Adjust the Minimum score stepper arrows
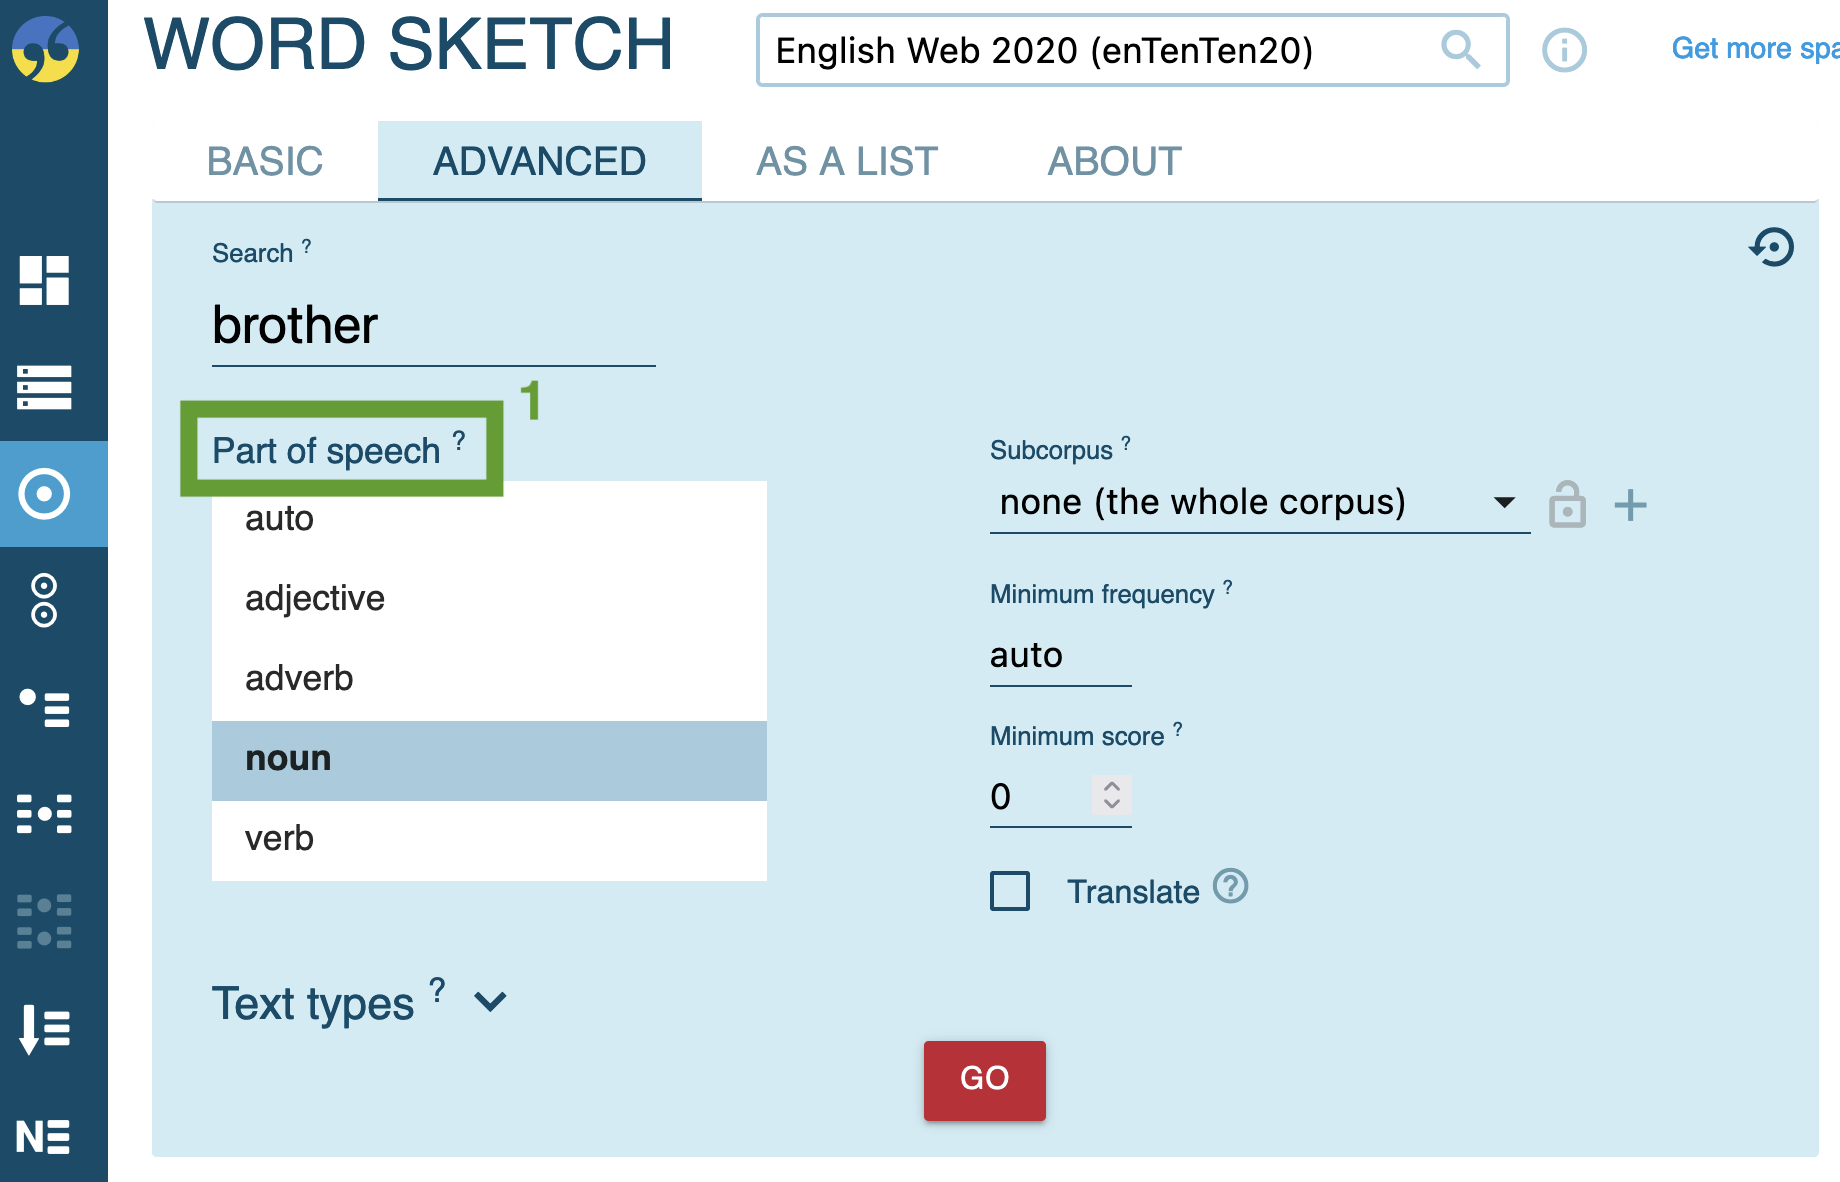The width and height of the screenshot is (1840, 1182). click(x=1111, y=795)
